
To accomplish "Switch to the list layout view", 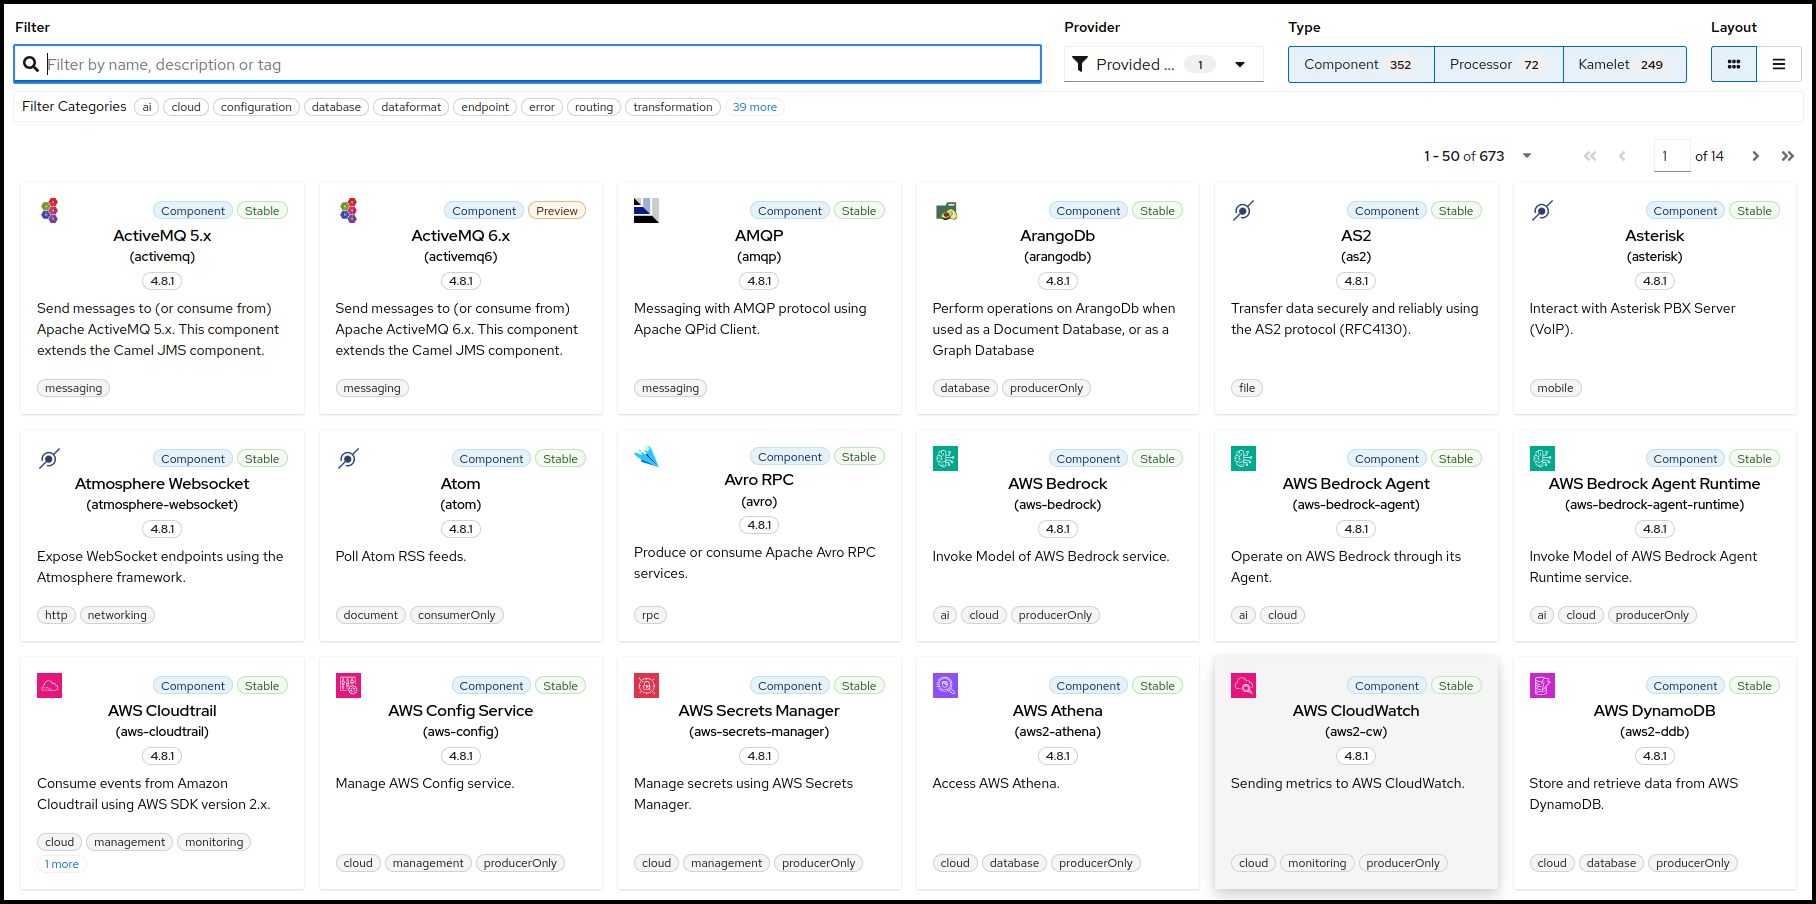I will coord(1780,63).
